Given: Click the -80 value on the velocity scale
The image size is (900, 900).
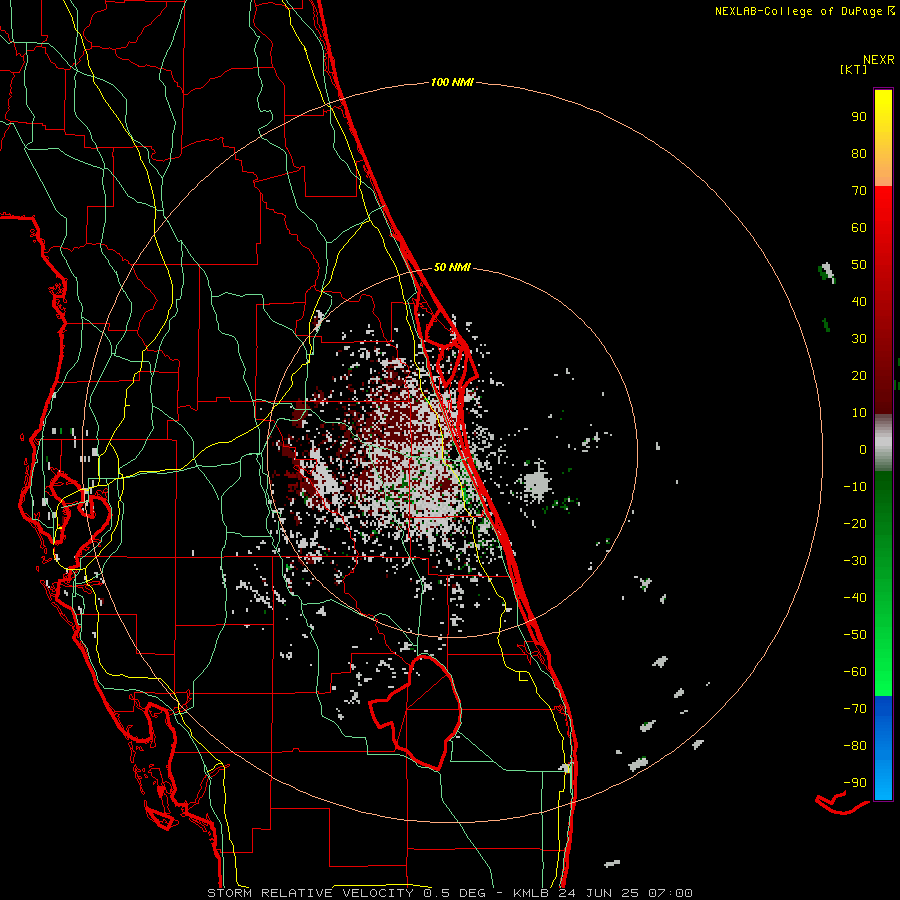Looking at the screenshot, I should (x=855, y=746).
